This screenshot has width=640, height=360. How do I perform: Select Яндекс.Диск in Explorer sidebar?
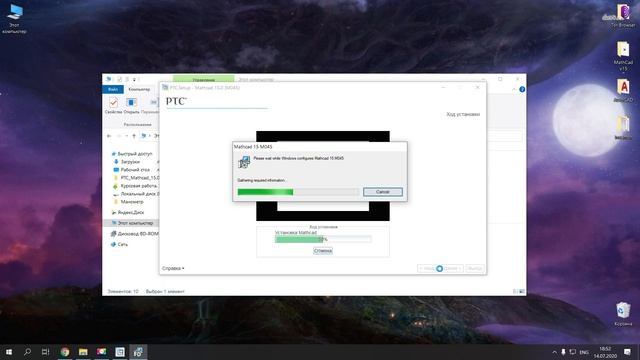click(x=131, y=212)
